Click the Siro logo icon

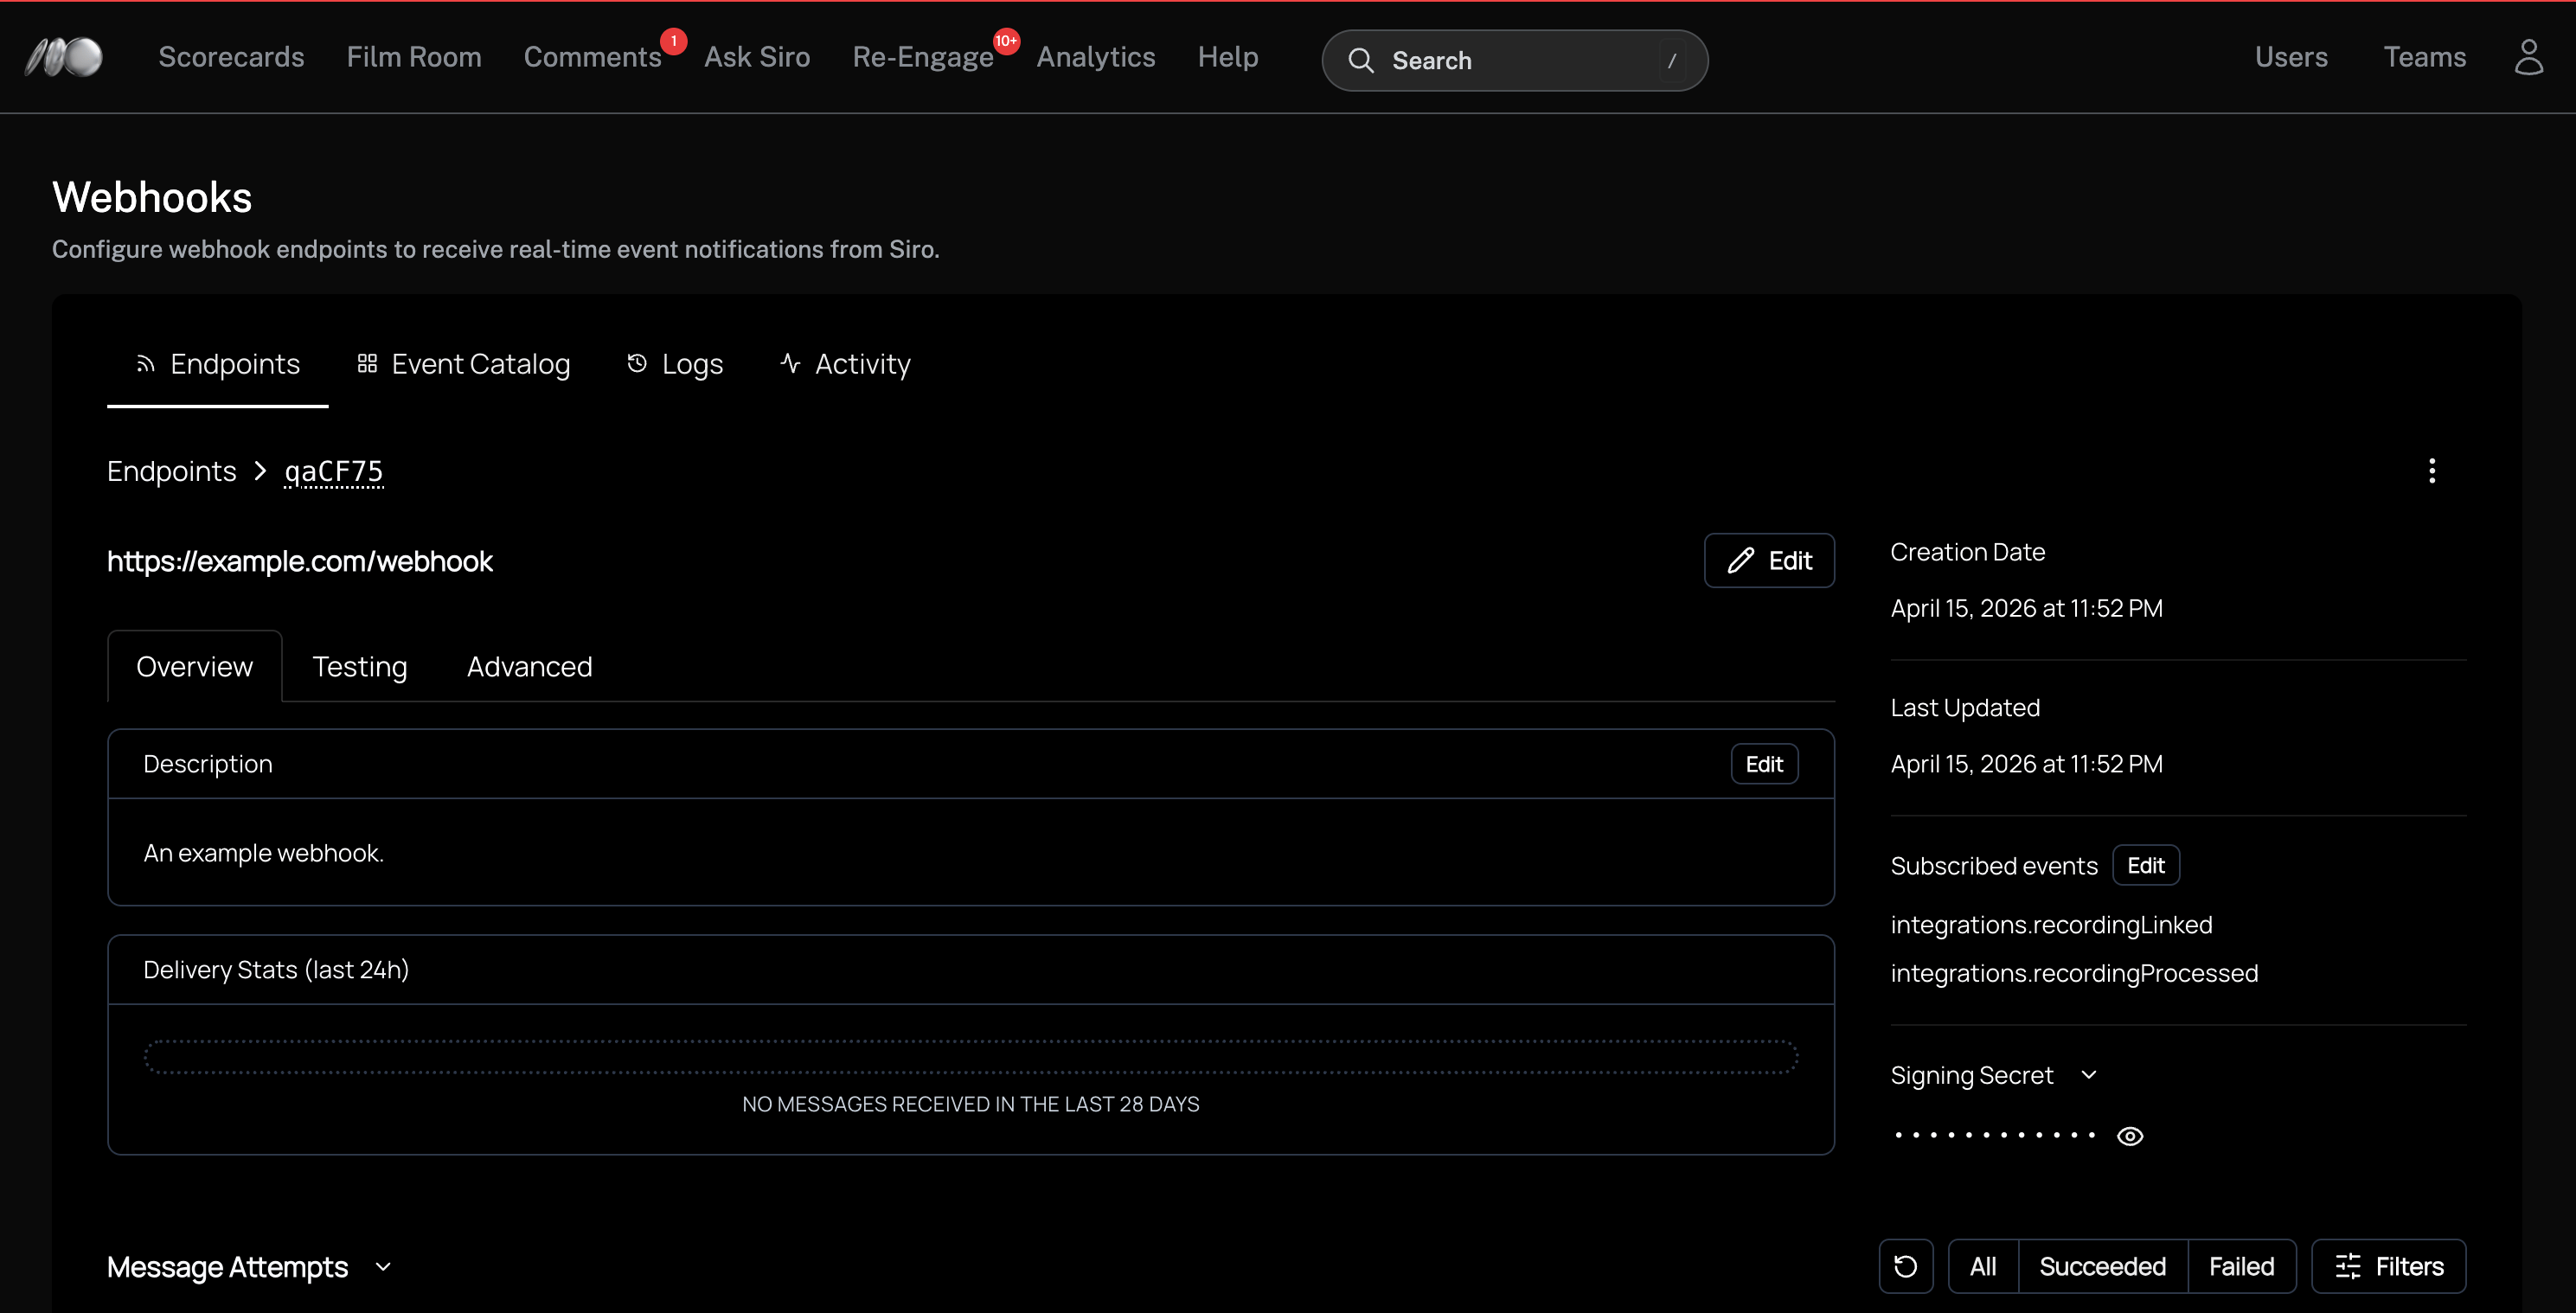64,57
